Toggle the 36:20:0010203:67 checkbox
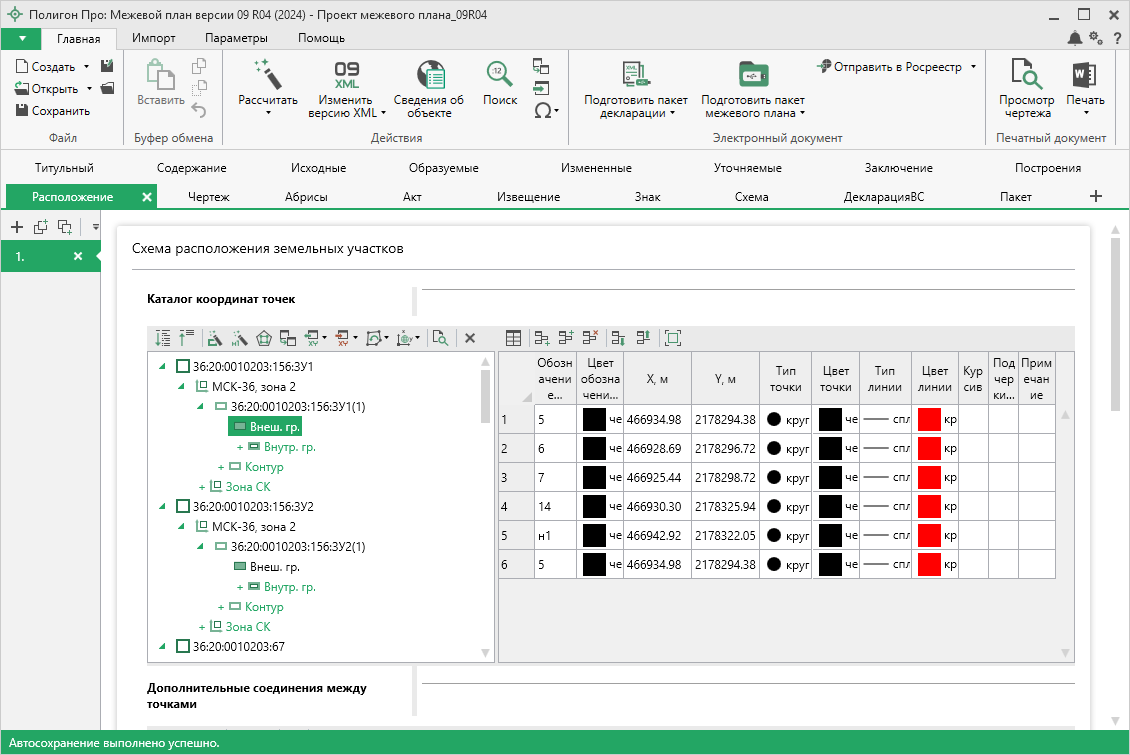Screen dimensions: 1130x755 182,647
